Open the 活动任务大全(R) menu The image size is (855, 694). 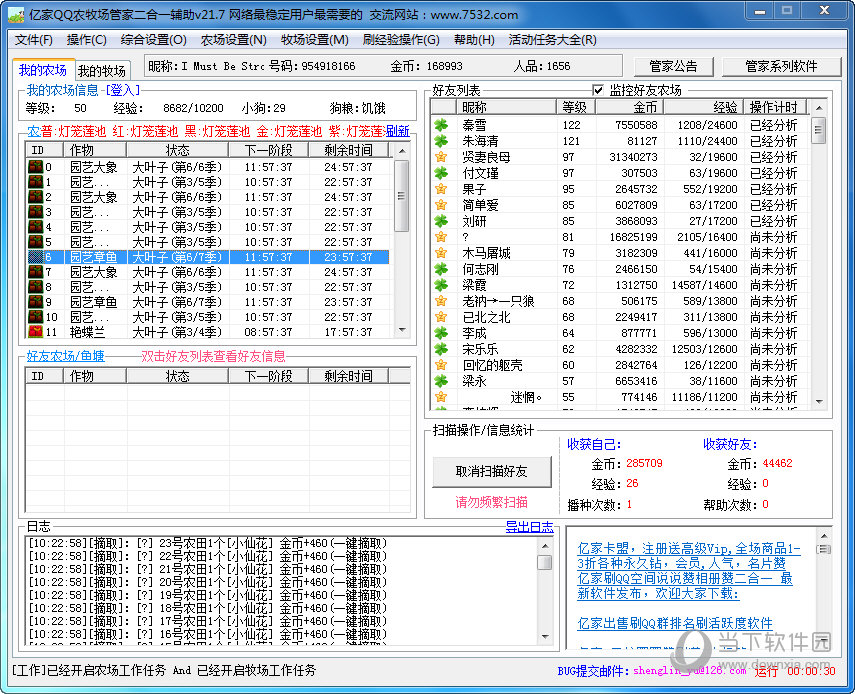coord(552,40)
